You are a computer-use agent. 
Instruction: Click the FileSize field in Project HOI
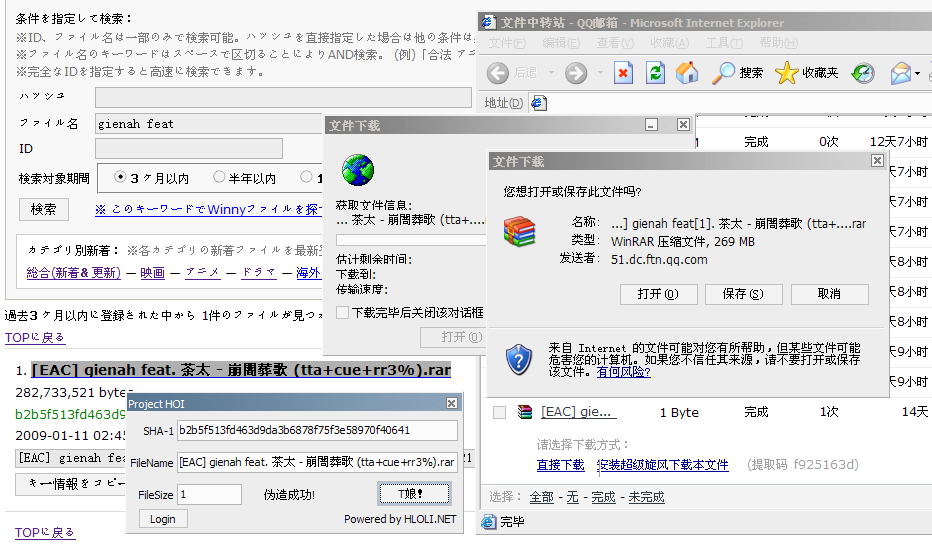(x=209, y=494)
